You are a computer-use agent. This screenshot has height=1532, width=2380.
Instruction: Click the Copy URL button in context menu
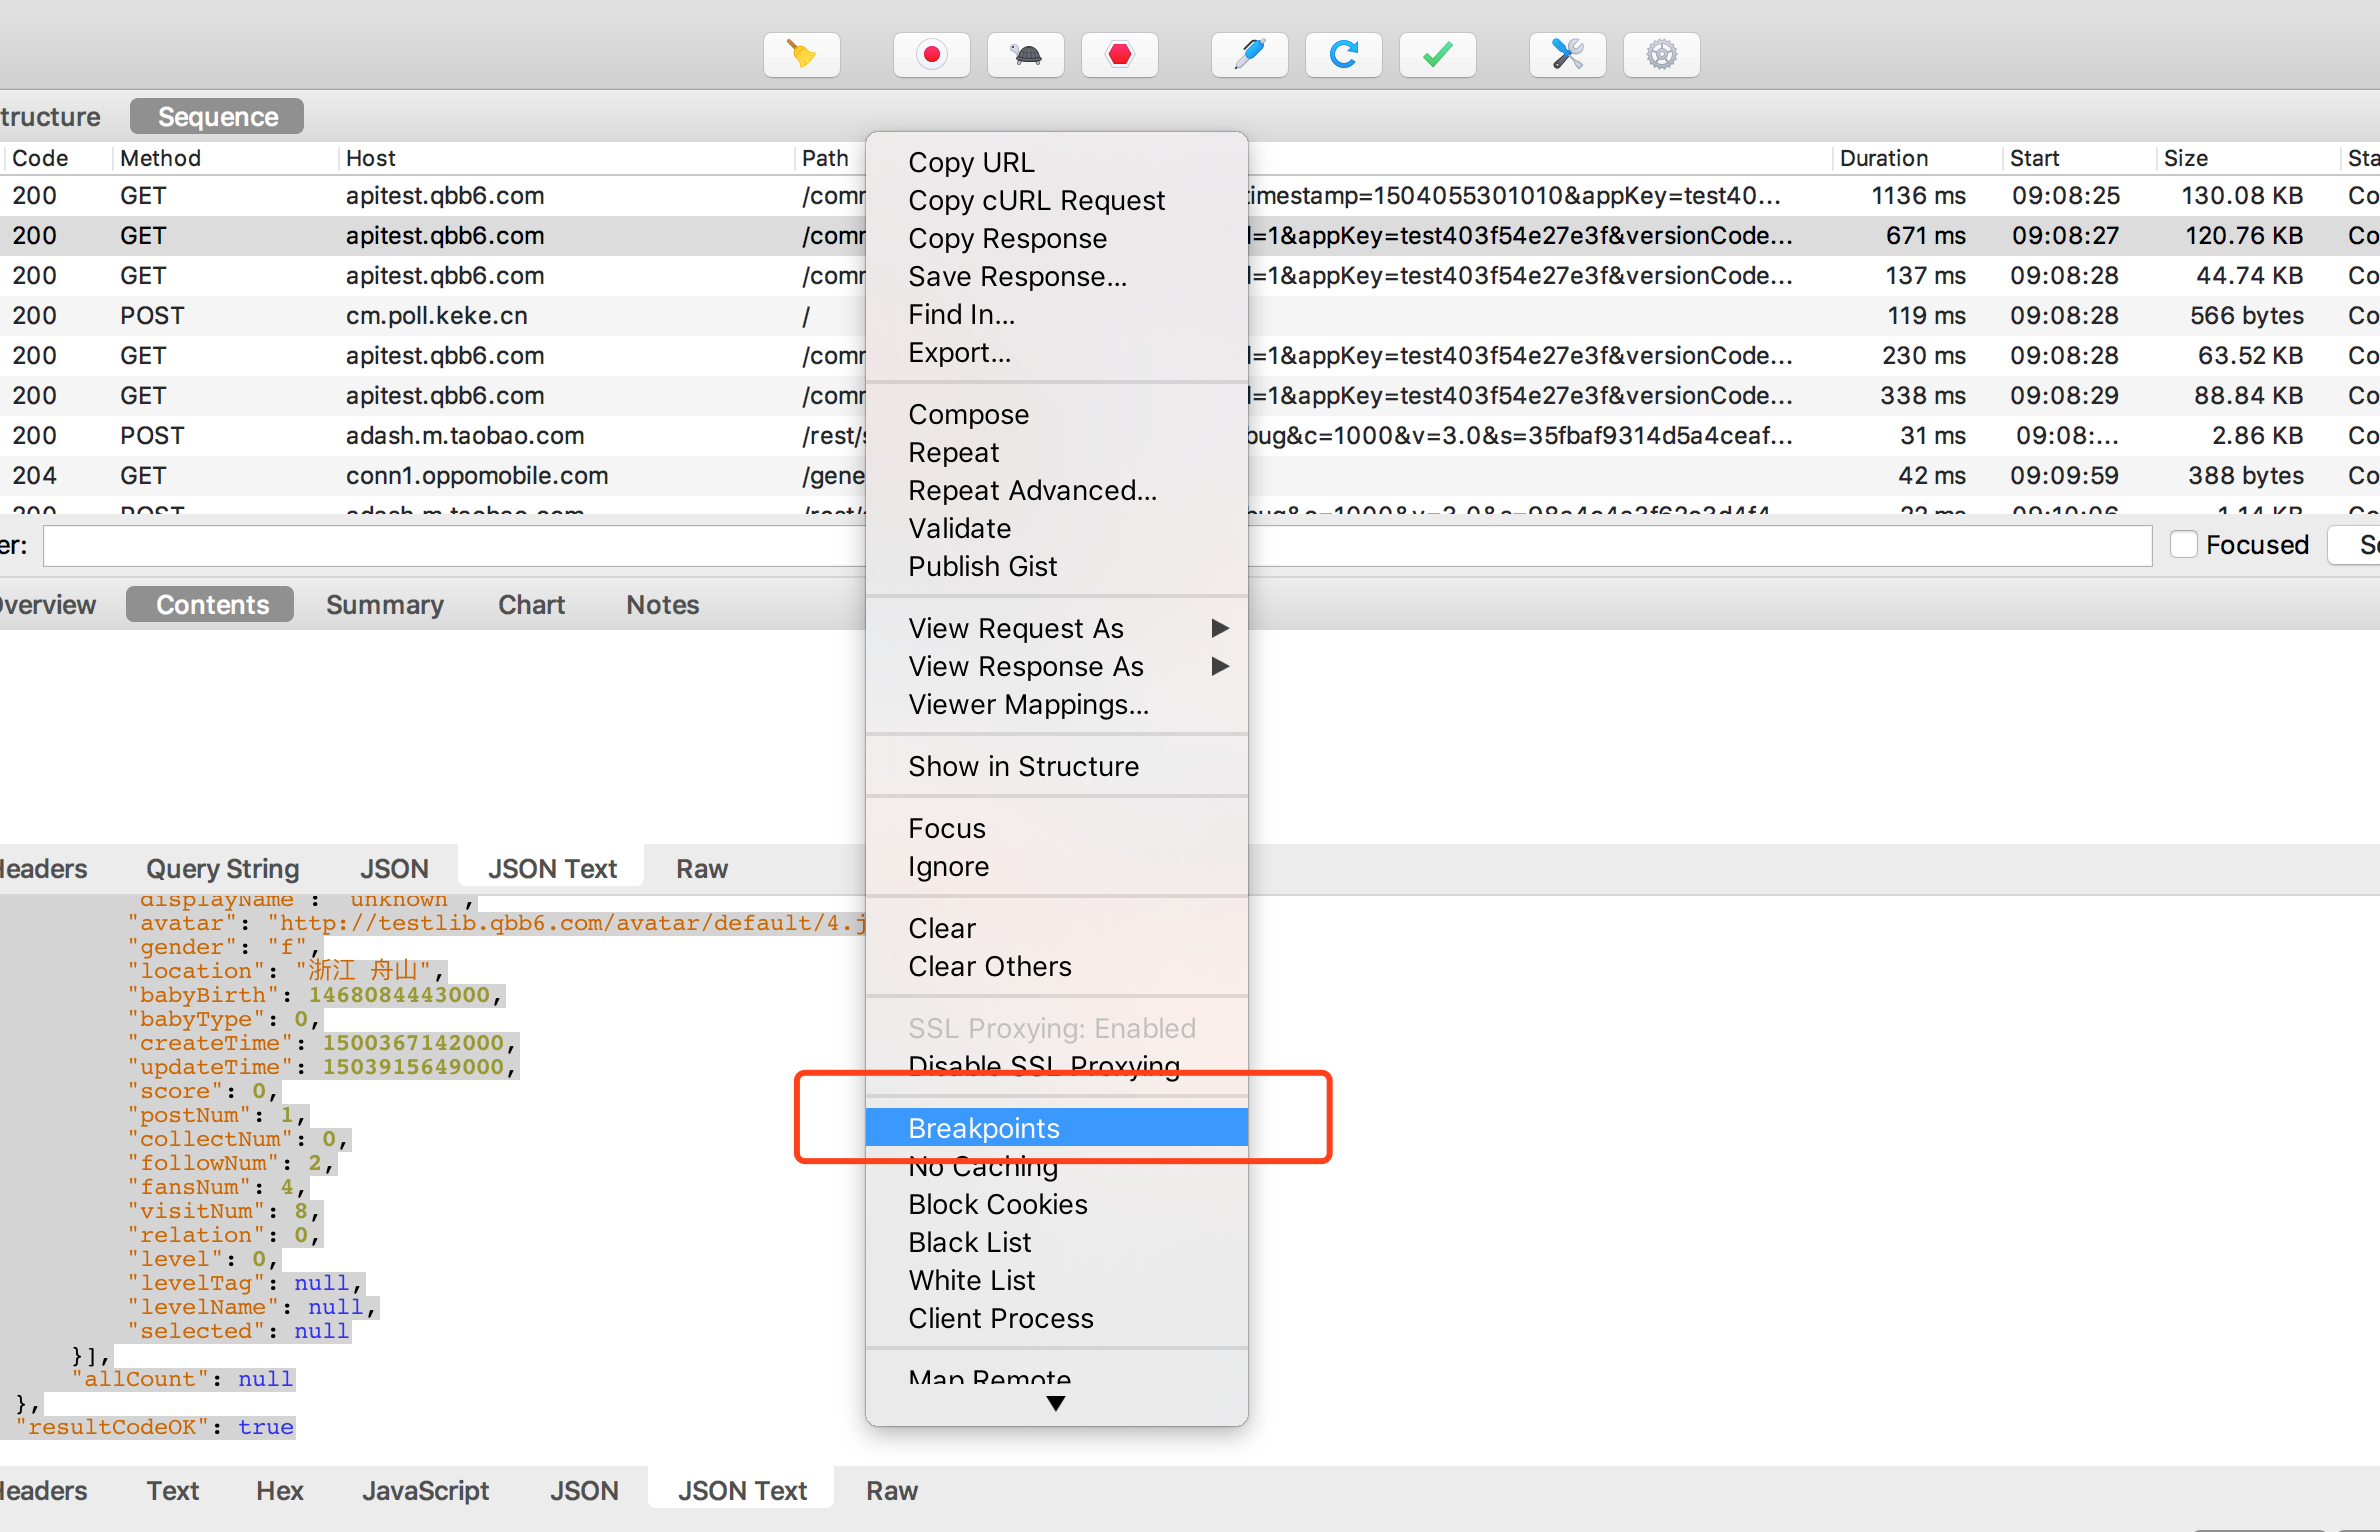(x=971, y=160)
